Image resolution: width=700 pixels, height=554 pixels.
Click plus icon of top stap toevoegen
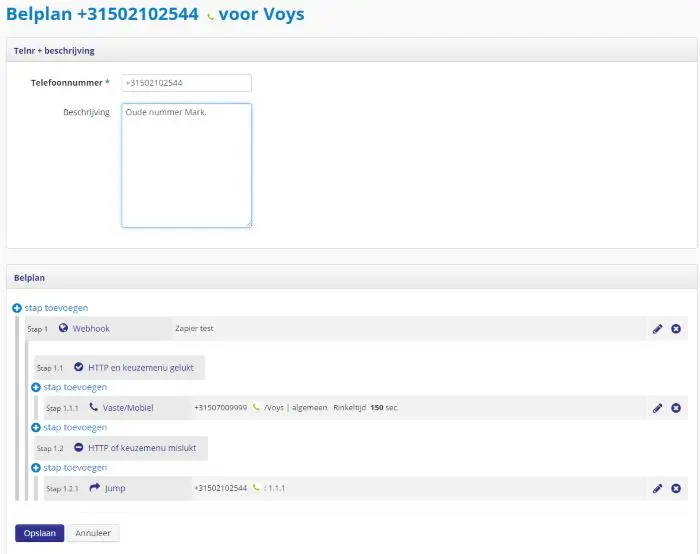point(17,308)
